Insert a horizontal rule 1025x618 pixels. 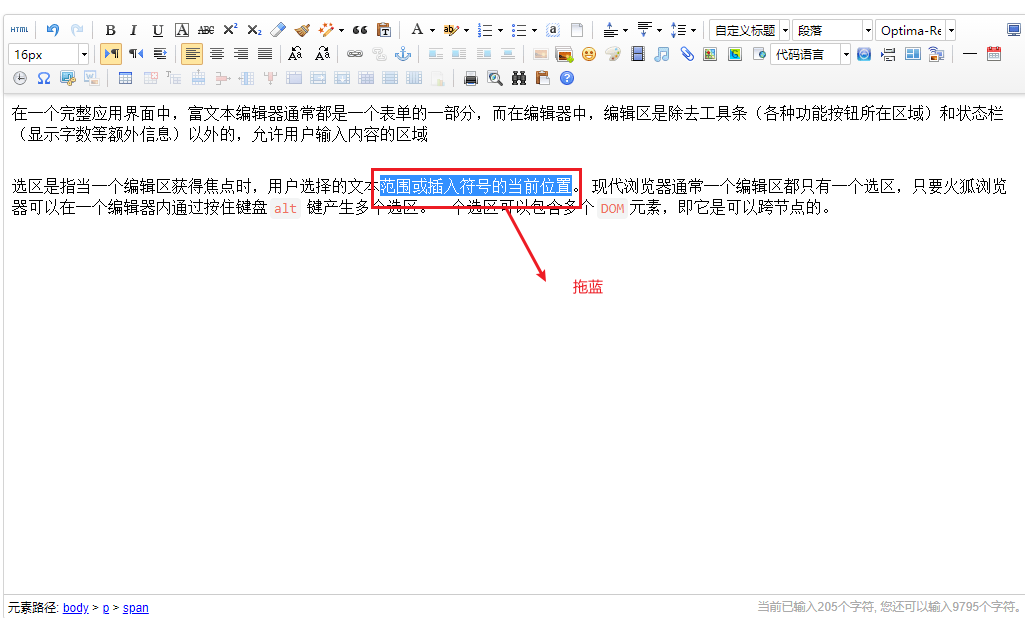click(969, 54)
